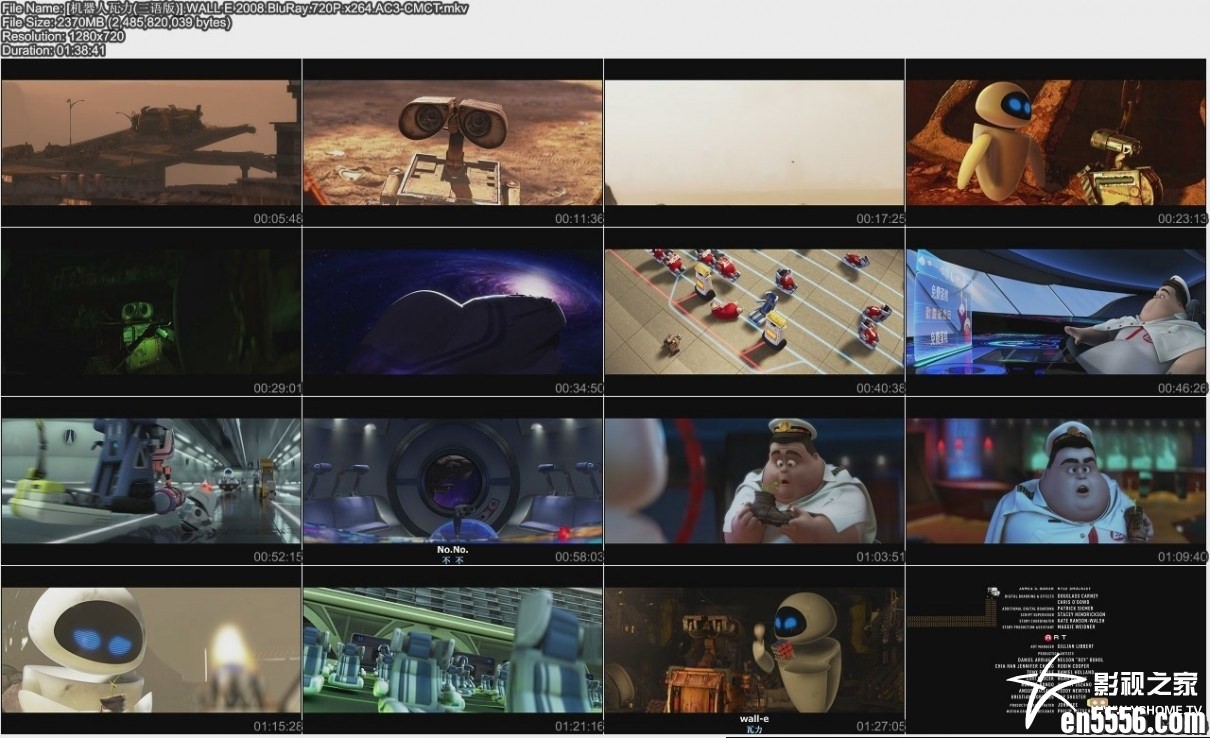The width and height of the screenshot is (1210, 738).
Task: Click the "No.No." subtitle text
Action: (453, 549)
